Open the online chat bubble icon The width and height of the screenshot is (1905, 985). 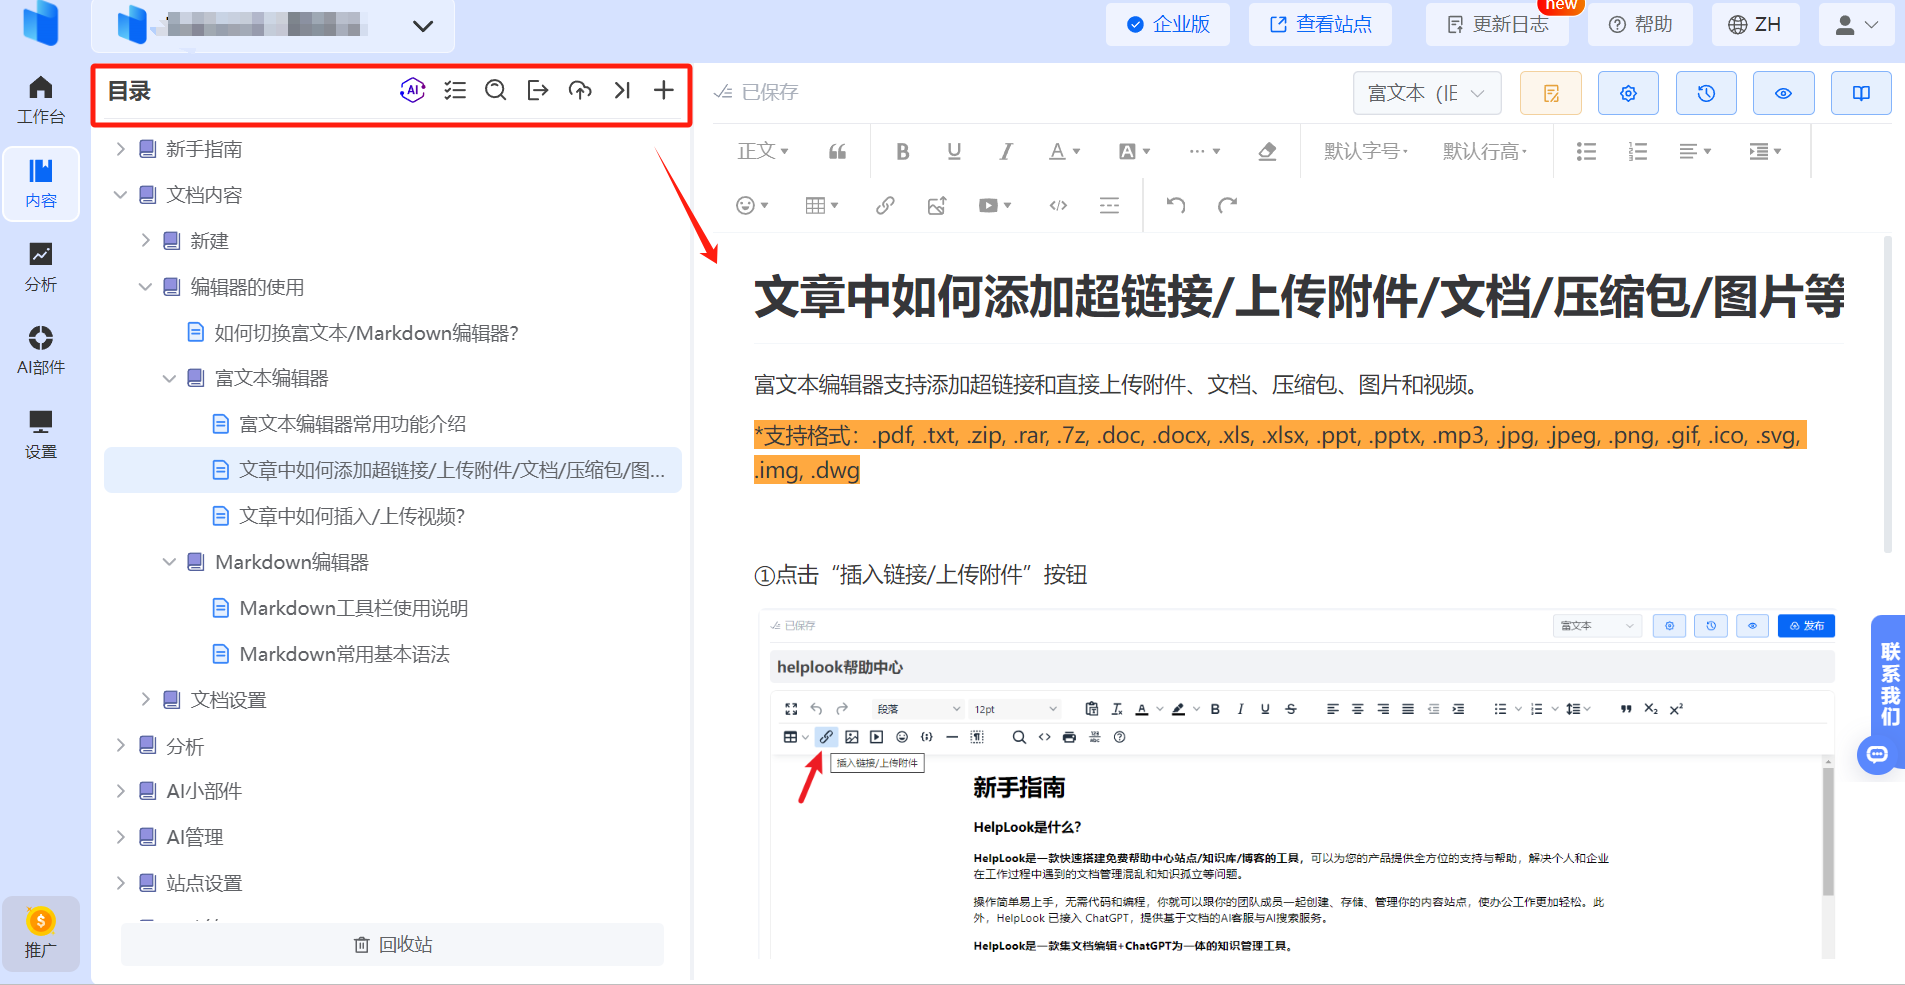click(1878, 754)
